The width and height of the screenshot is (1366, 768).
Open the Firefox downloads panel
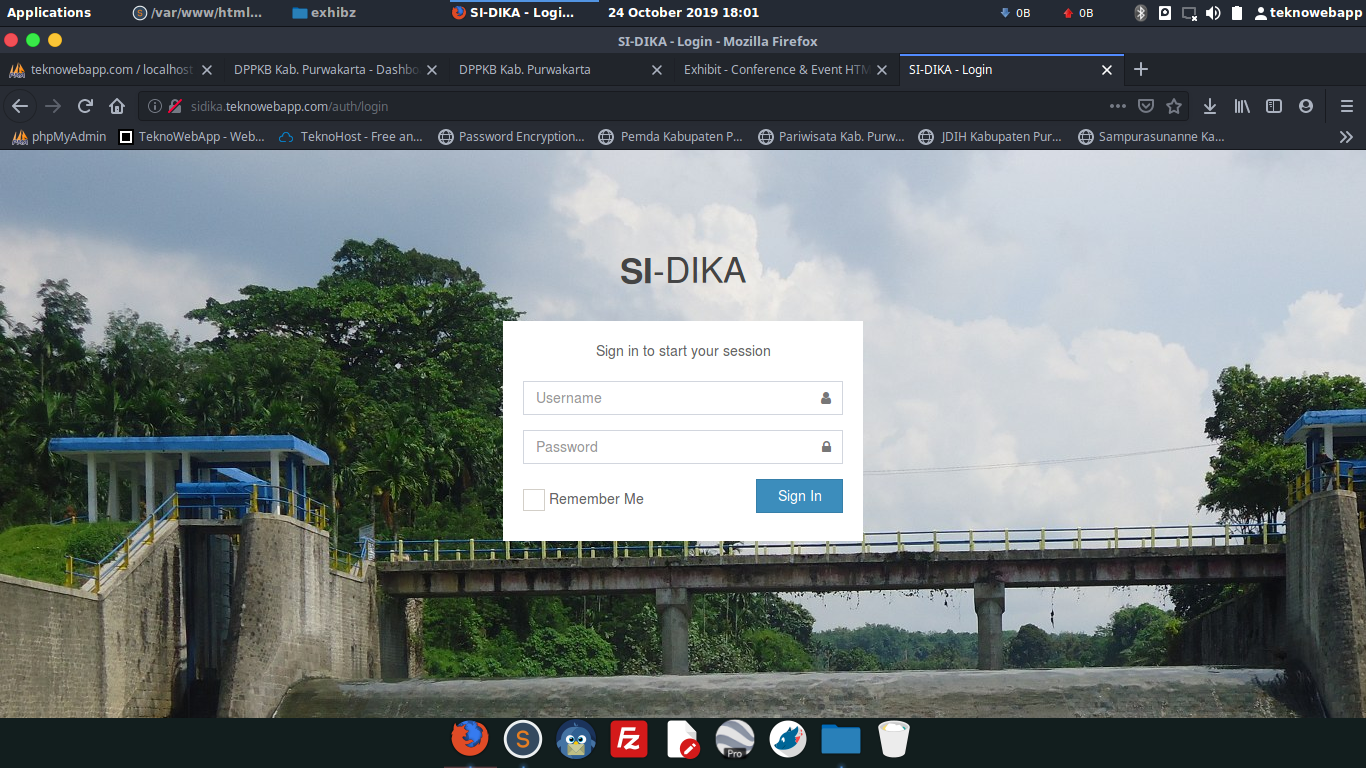pos(1210,105)
